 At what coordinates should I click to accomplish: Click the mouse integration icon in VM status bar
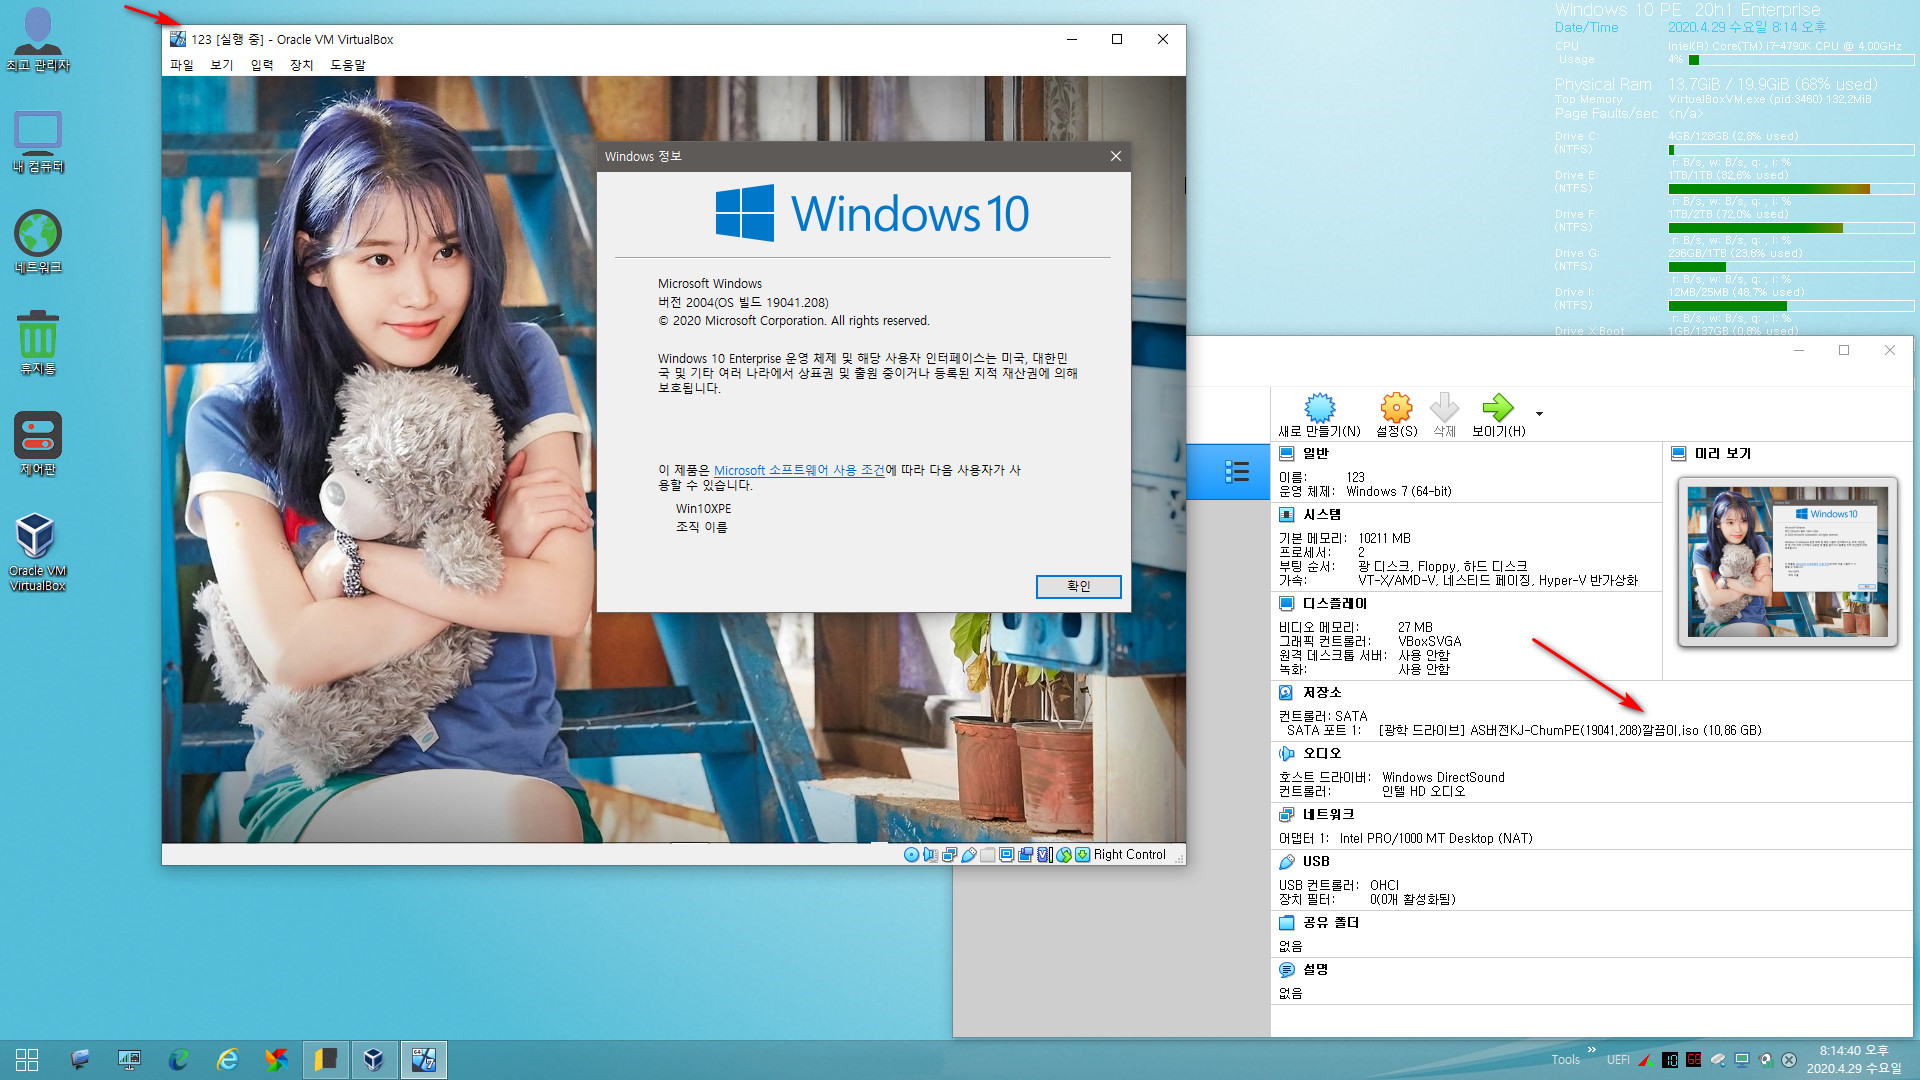pyautogui.click(x=1063, y=855)
